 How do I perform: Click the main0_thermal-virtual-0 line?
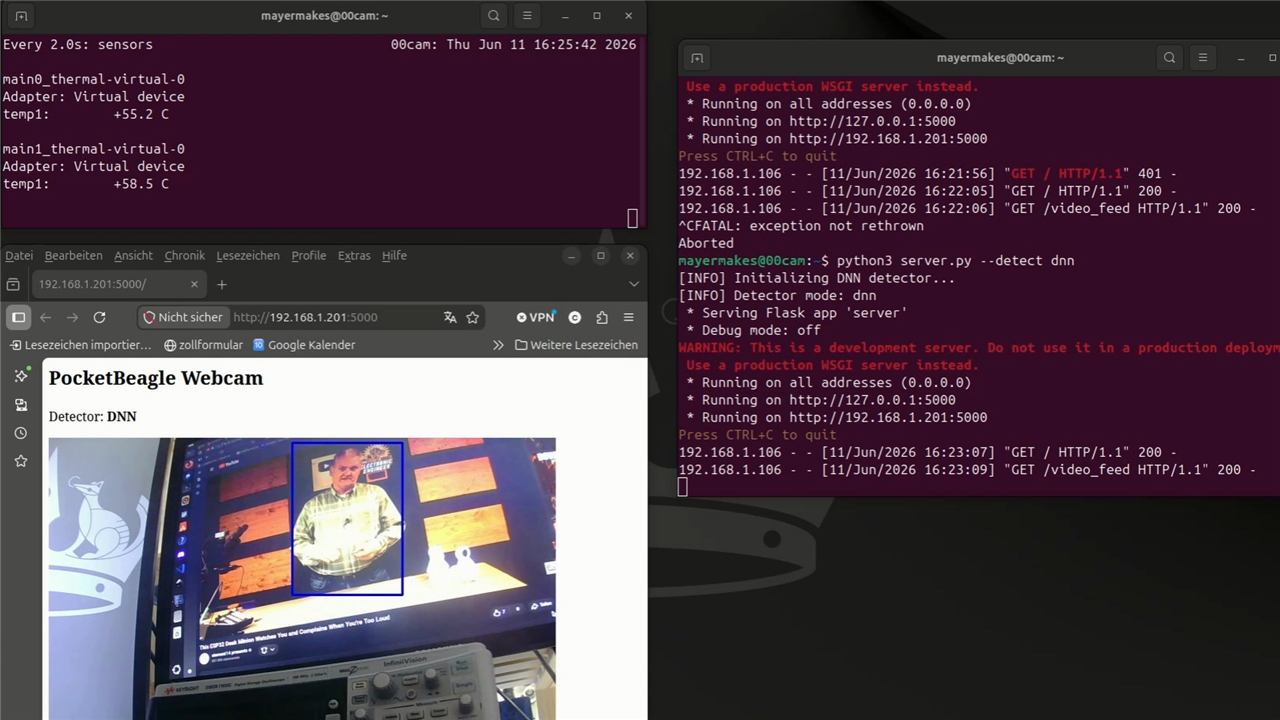(93, 79)
